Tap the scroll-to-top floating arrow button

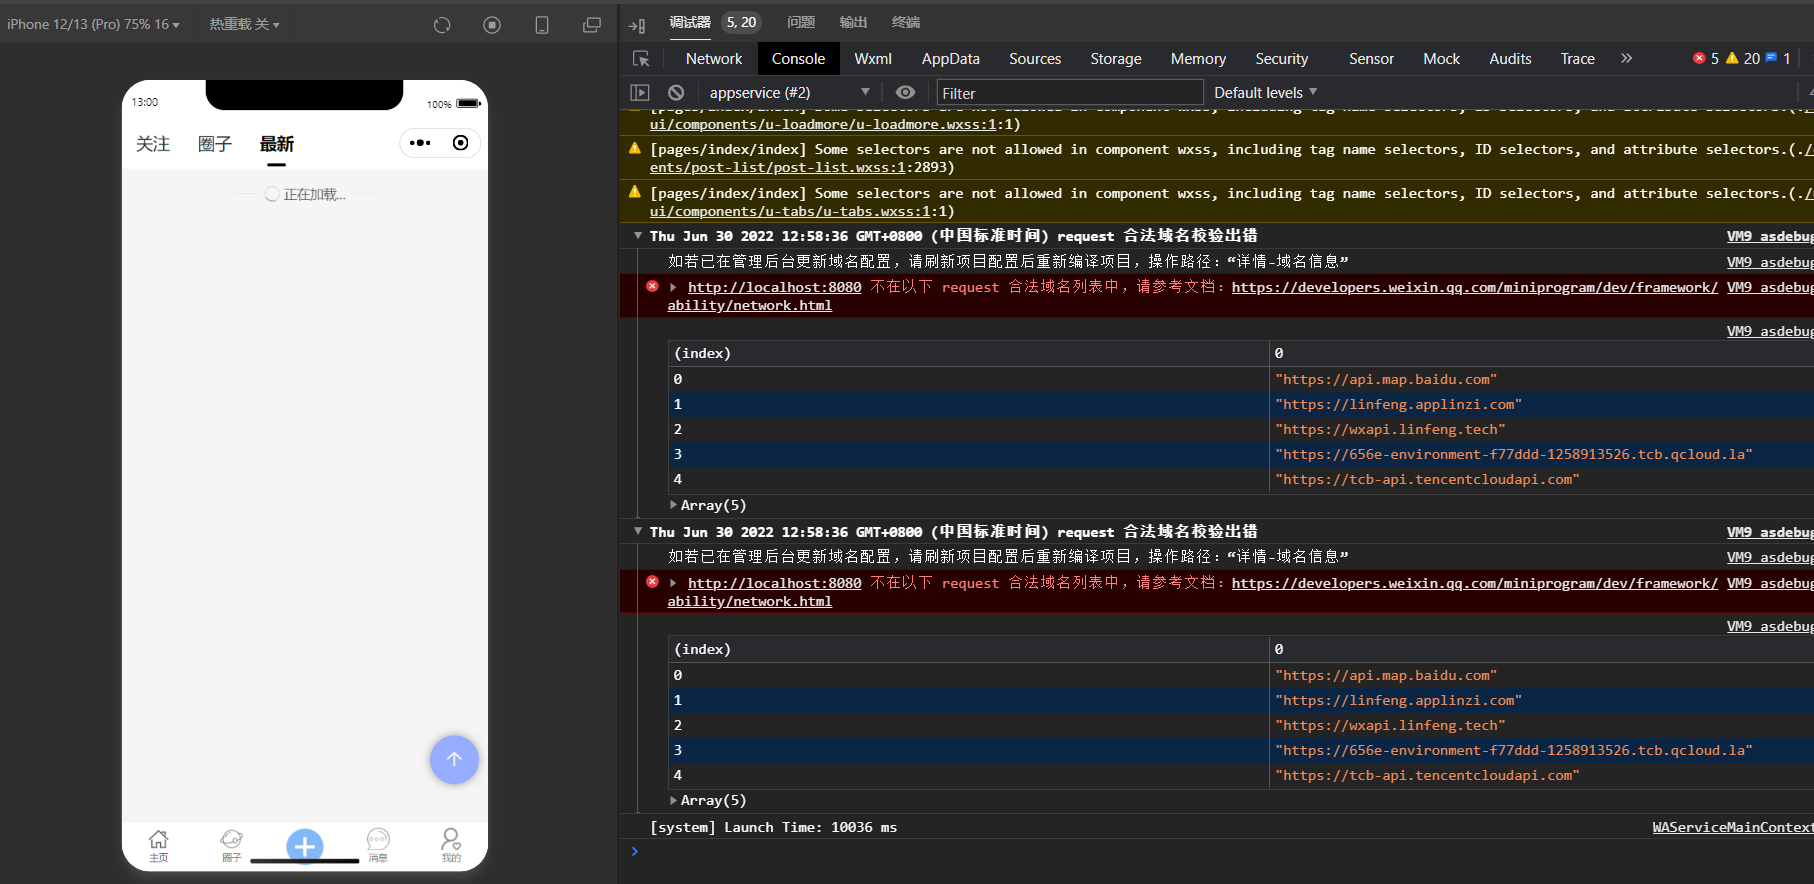tap(454, 760)
